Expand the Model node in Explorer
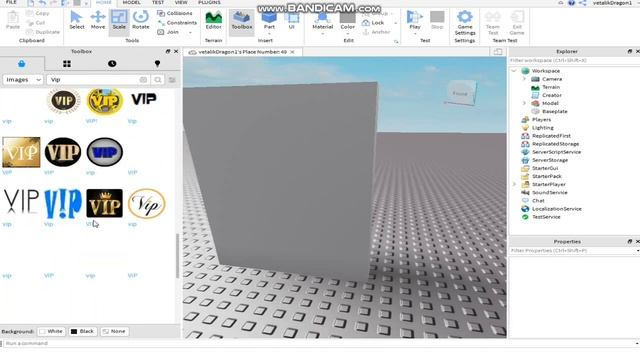This screenshot has height=360, width=640. coord(524,103)
